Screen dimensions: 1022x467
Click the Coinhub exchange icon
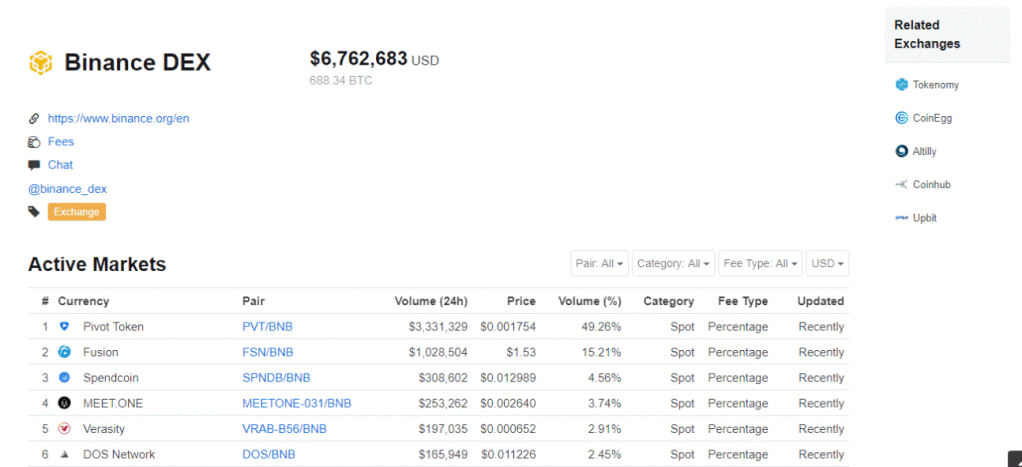click(901, 185)
